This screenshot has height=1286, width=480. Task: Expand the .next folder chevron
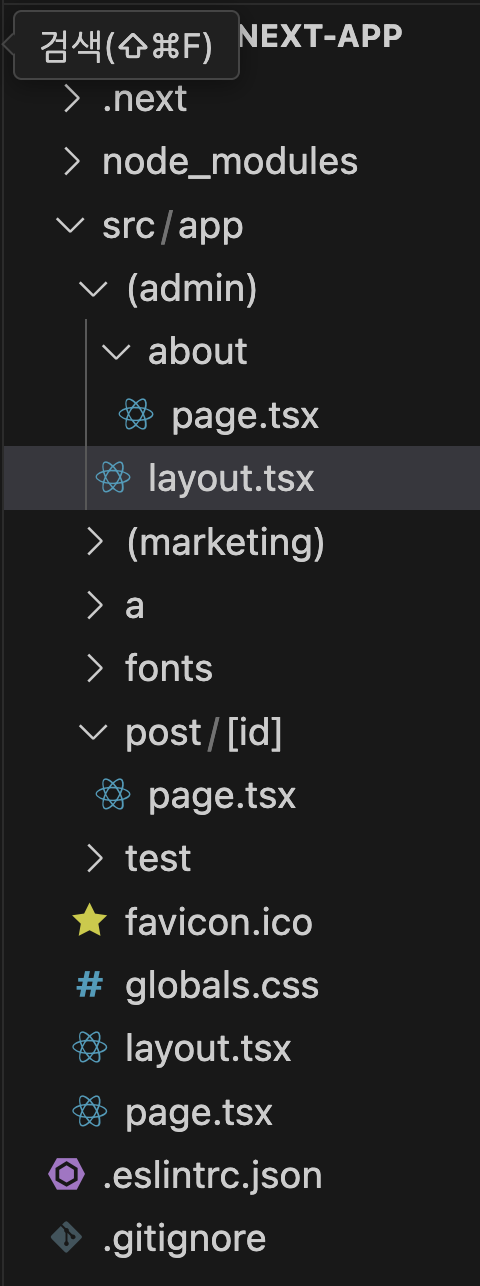tap(72, 99)
